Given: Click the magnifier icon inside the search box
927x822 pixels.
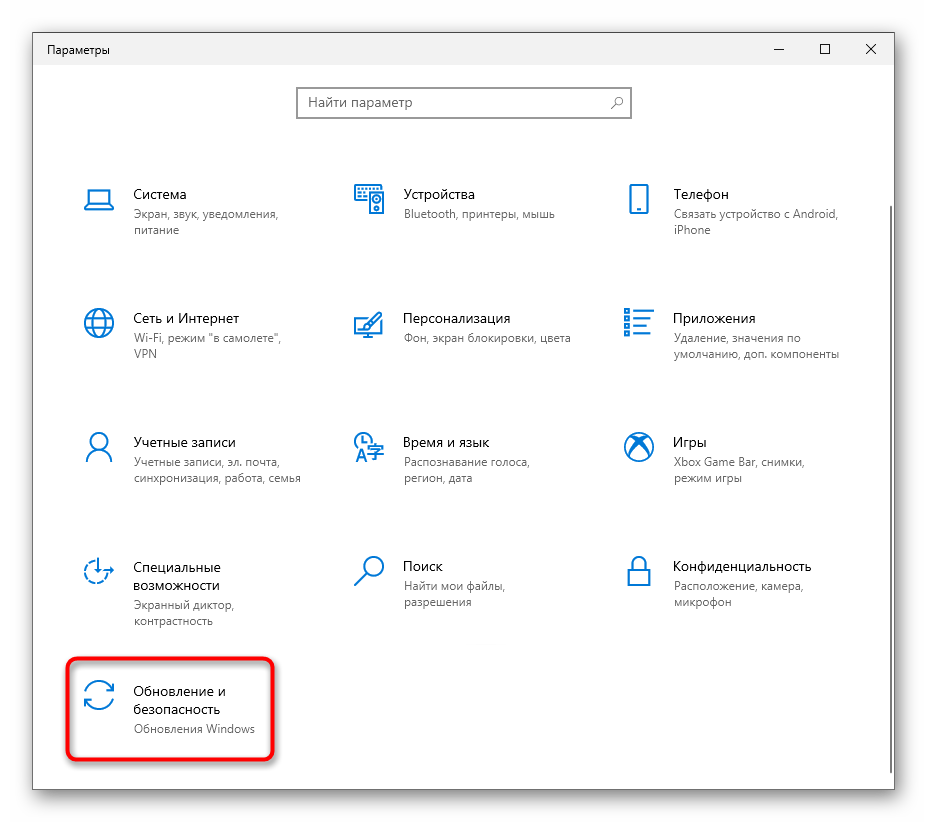Looking at the screenshot, I should tap(617, 102).
